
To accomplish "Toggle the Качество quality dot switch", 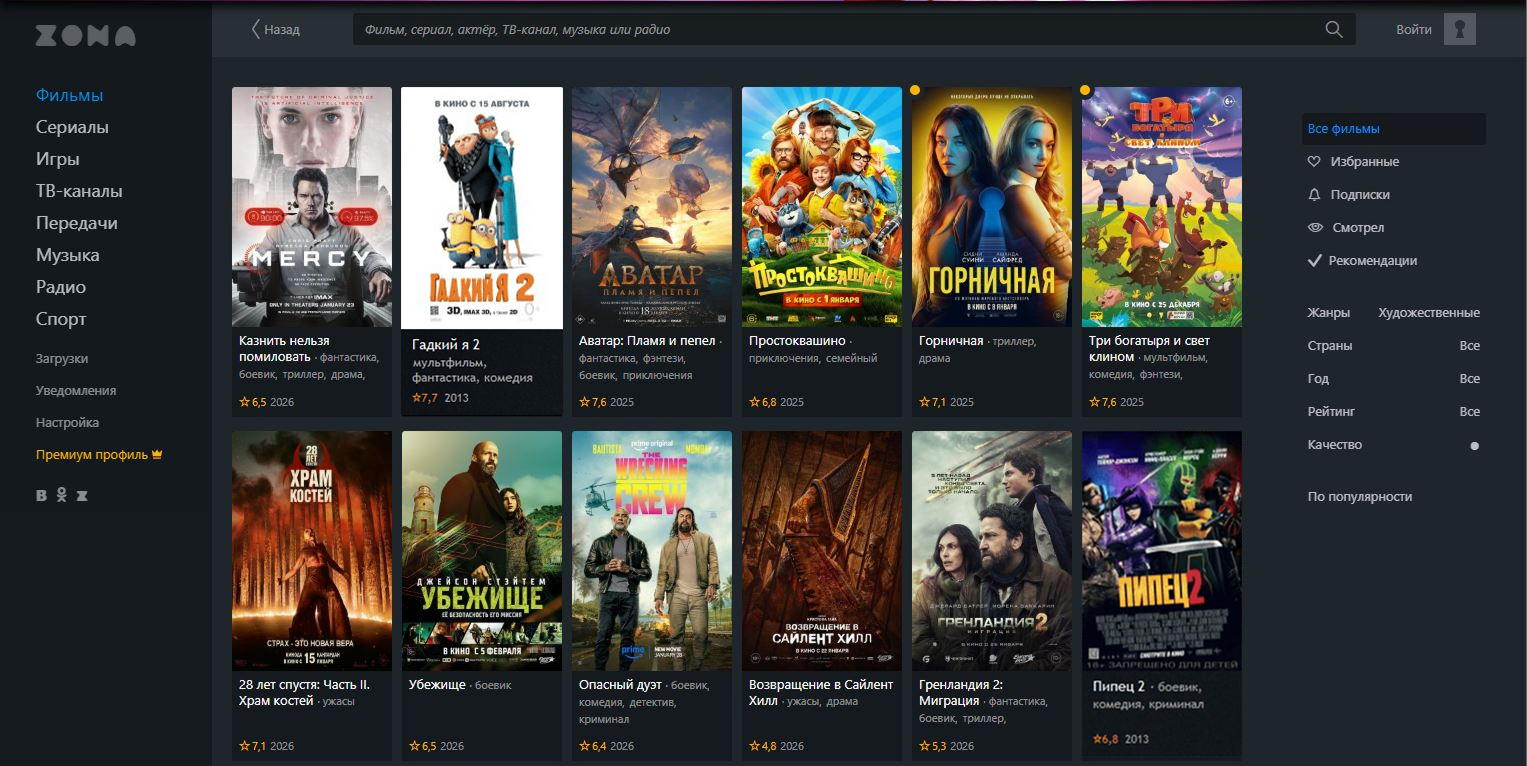I will tap(1474, 446).
